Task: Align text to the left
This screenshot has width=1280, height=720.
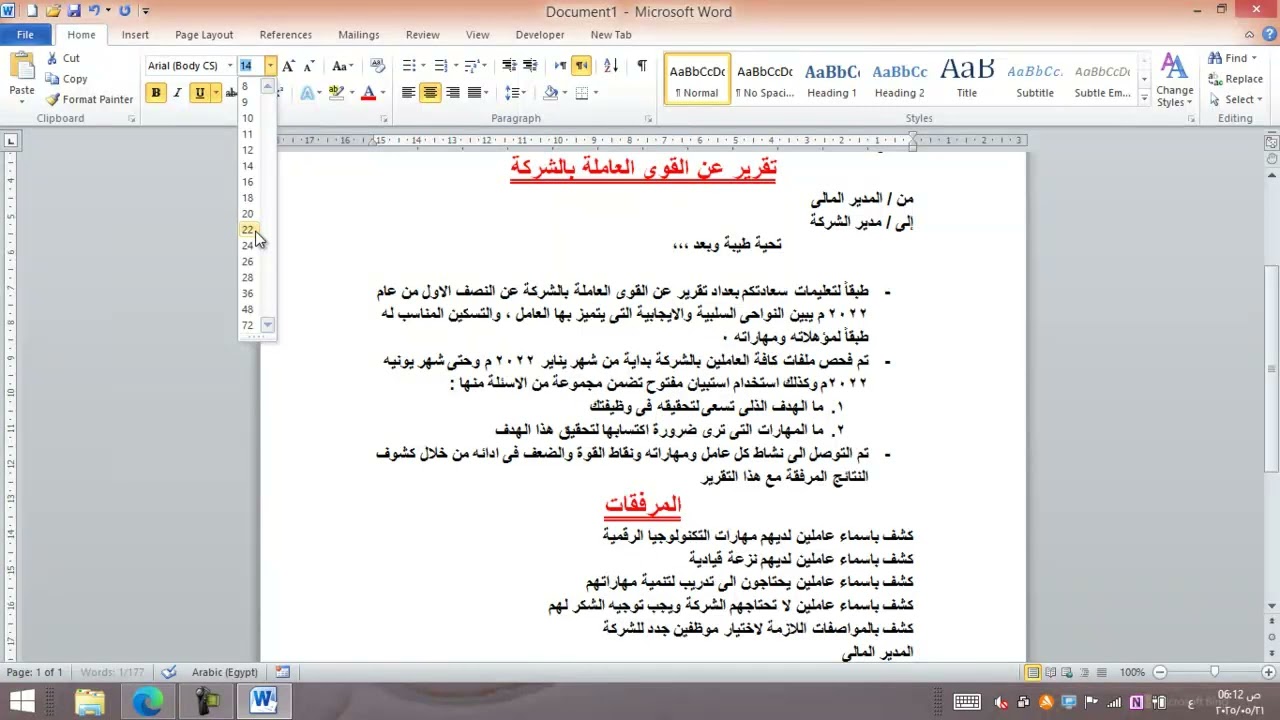Action: [408, 93]
